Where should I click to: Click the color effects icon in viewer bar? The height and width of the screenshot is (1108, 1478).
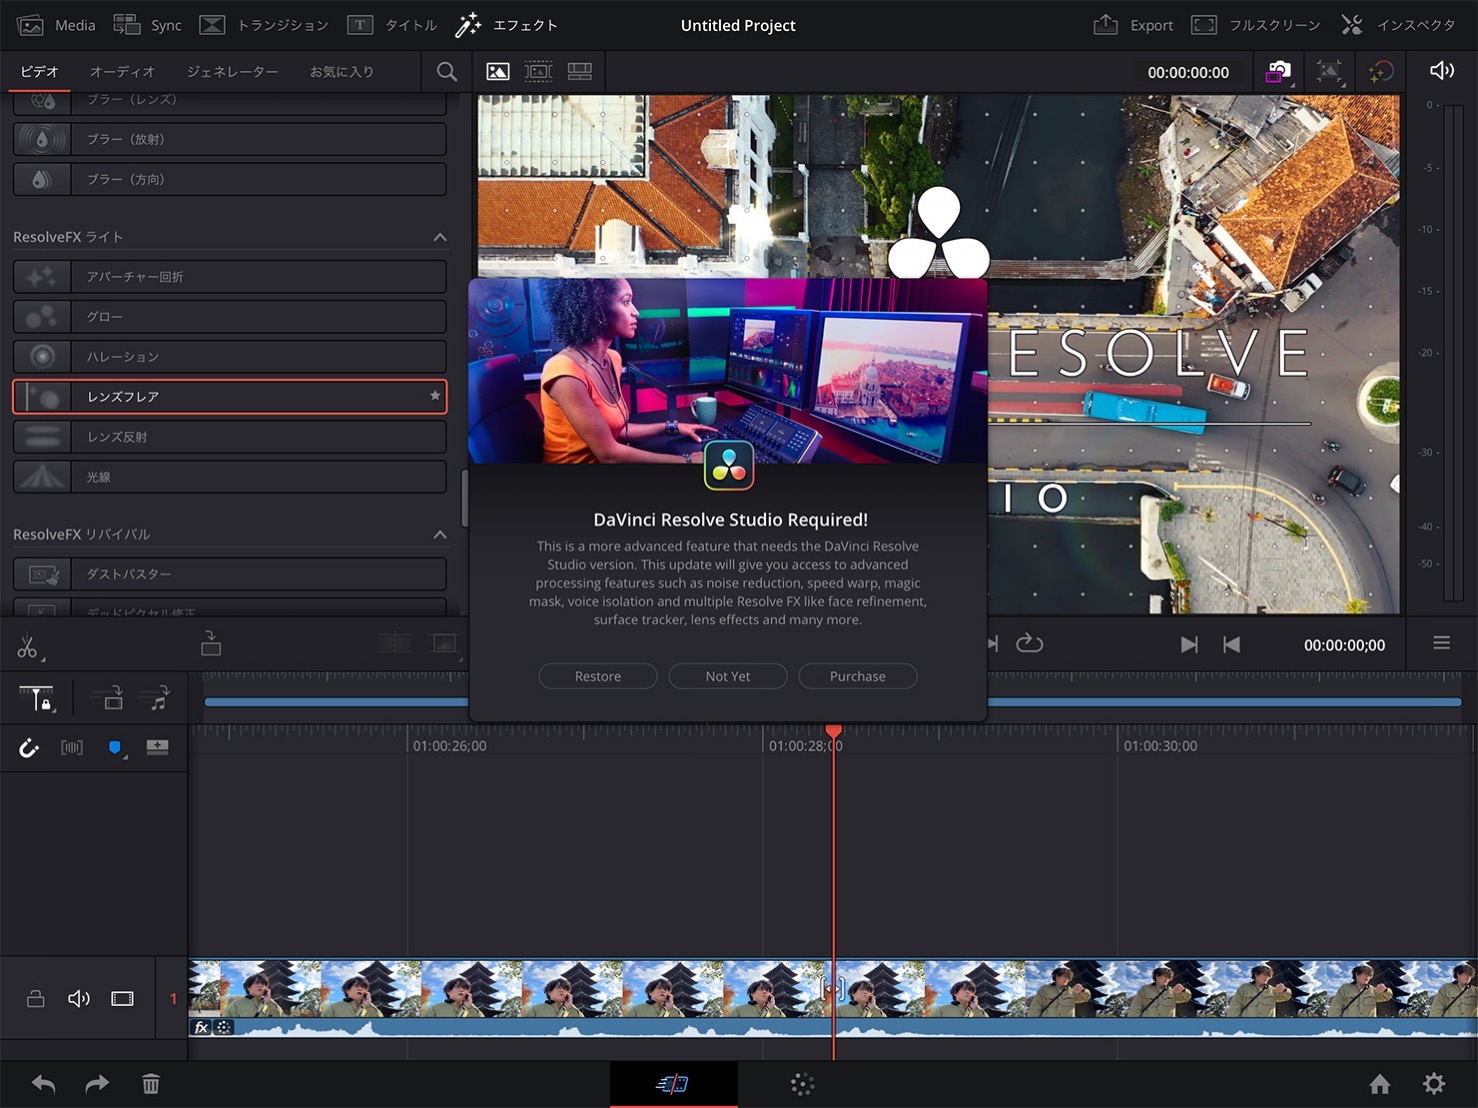(1381, 71)
